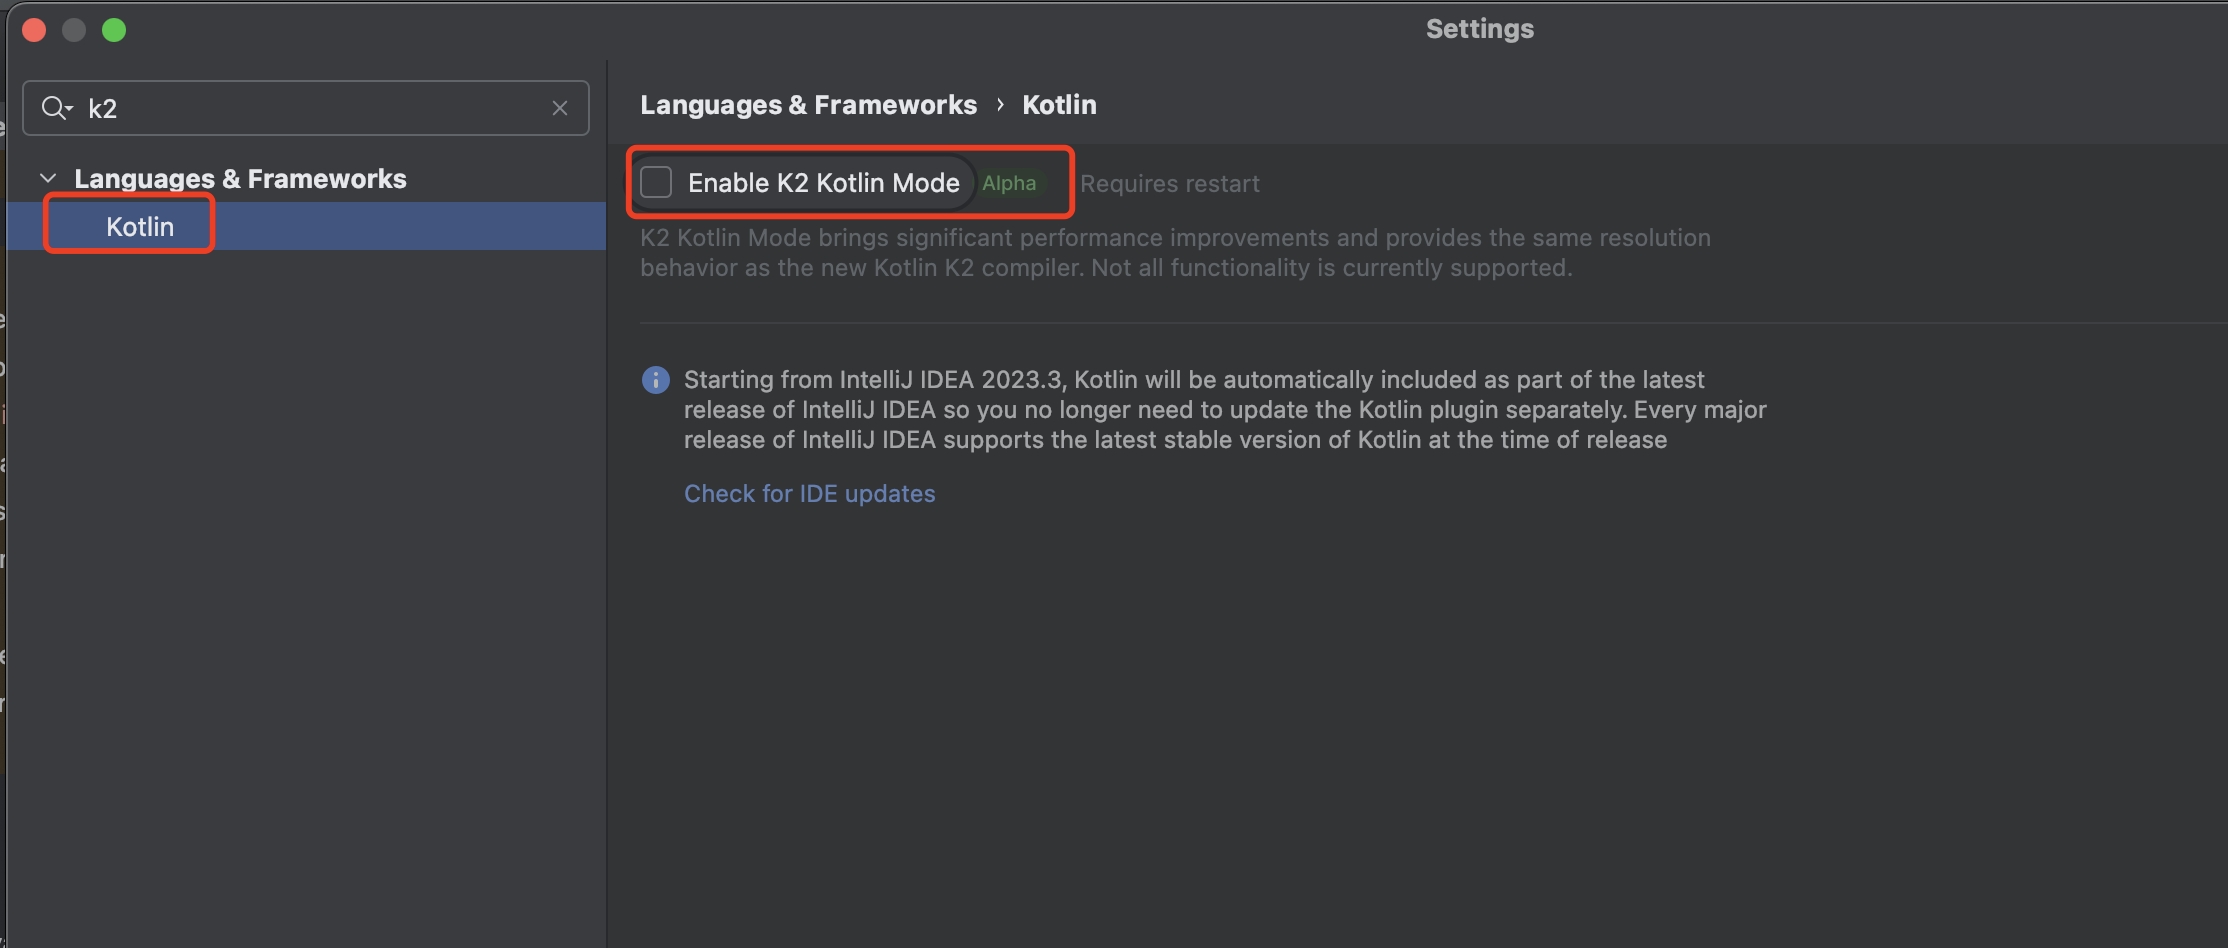Select the Languages & Frameworks tree label
The width and height of the screenshot is (2228, 948).
pyautogui.click(x=240, y=178)
